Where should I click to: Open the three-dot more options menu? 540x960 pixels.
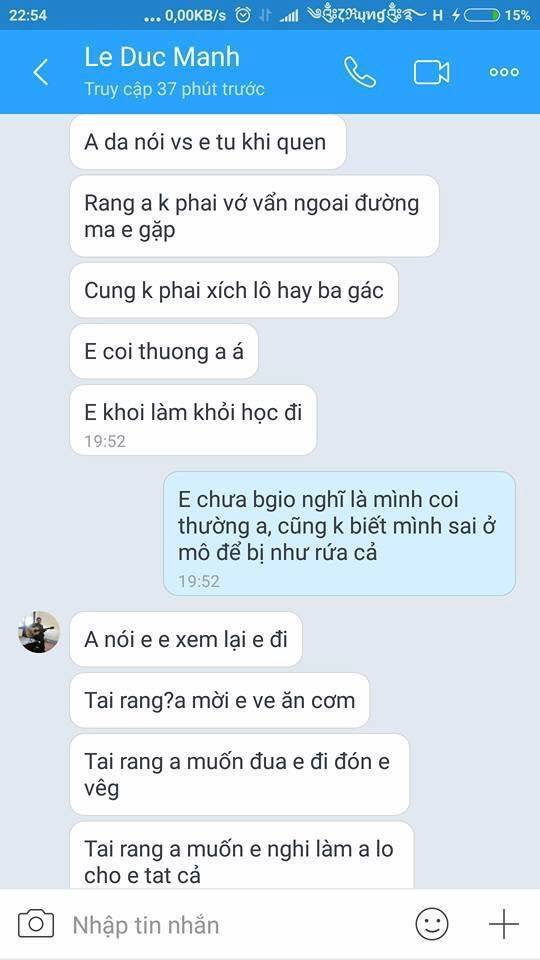pos(504,73)
